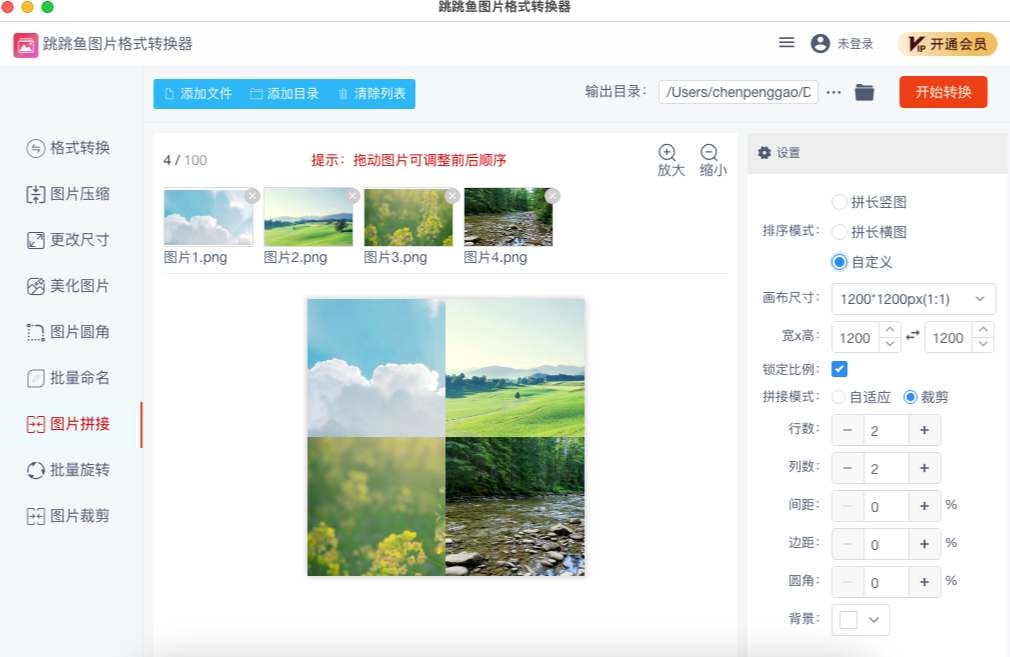This screenshot has width=1010, height=657.
Task: Remove 图片1.png thumbnail with its X
Action: 252,196
